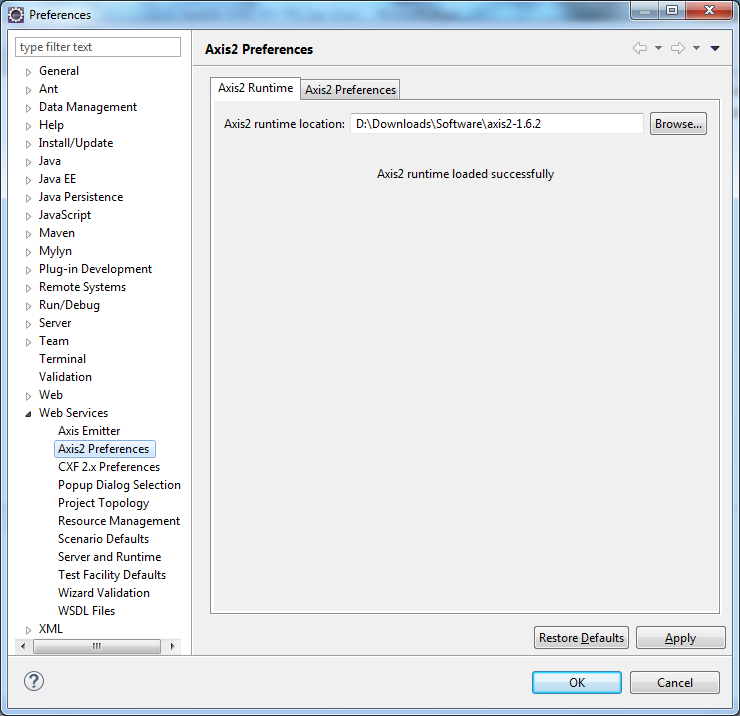Expand the Java tree node
740x716 pixels.
point(28,162)
